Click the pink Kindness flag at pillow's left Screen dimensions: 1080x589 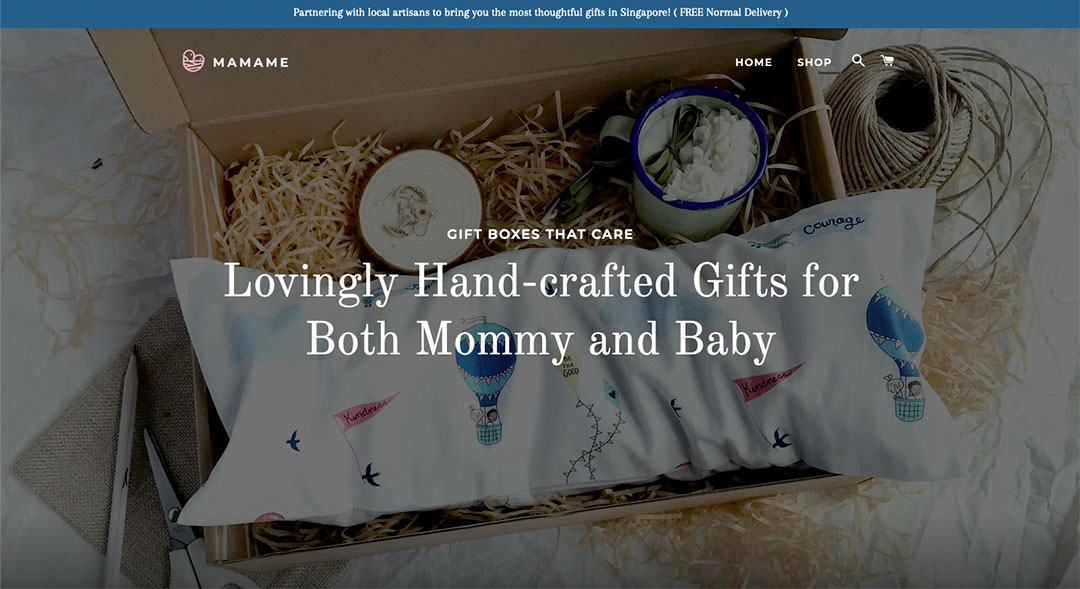coord(365,412)
